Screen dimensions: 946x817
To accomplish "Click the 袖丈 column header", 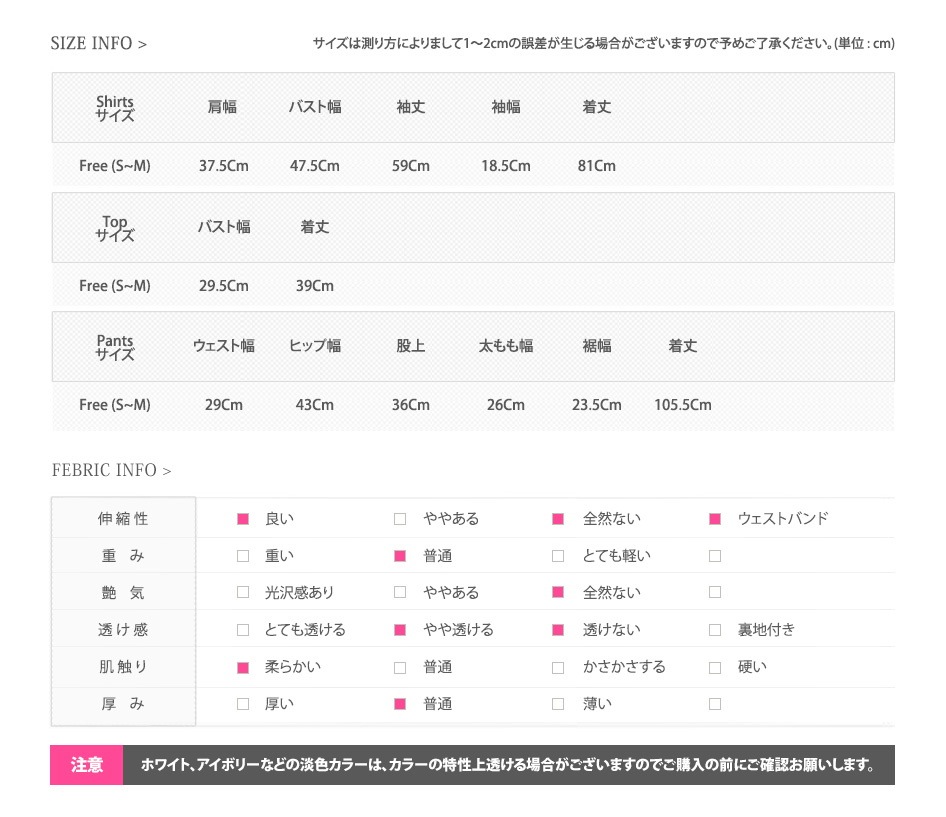I will (411, 107).
